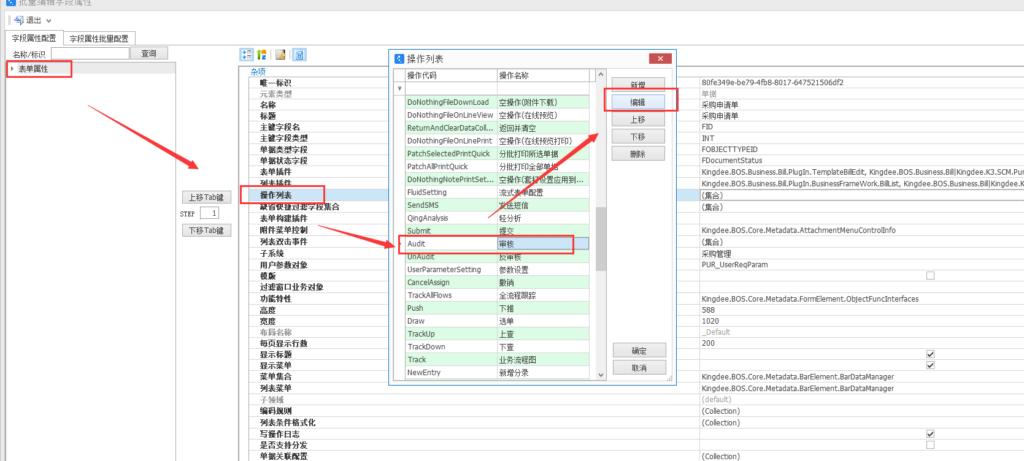The height and width of the screenshot is (461, 1024).
Task: Open the dropdown arrow next to 退出
Action: [49, 21]
